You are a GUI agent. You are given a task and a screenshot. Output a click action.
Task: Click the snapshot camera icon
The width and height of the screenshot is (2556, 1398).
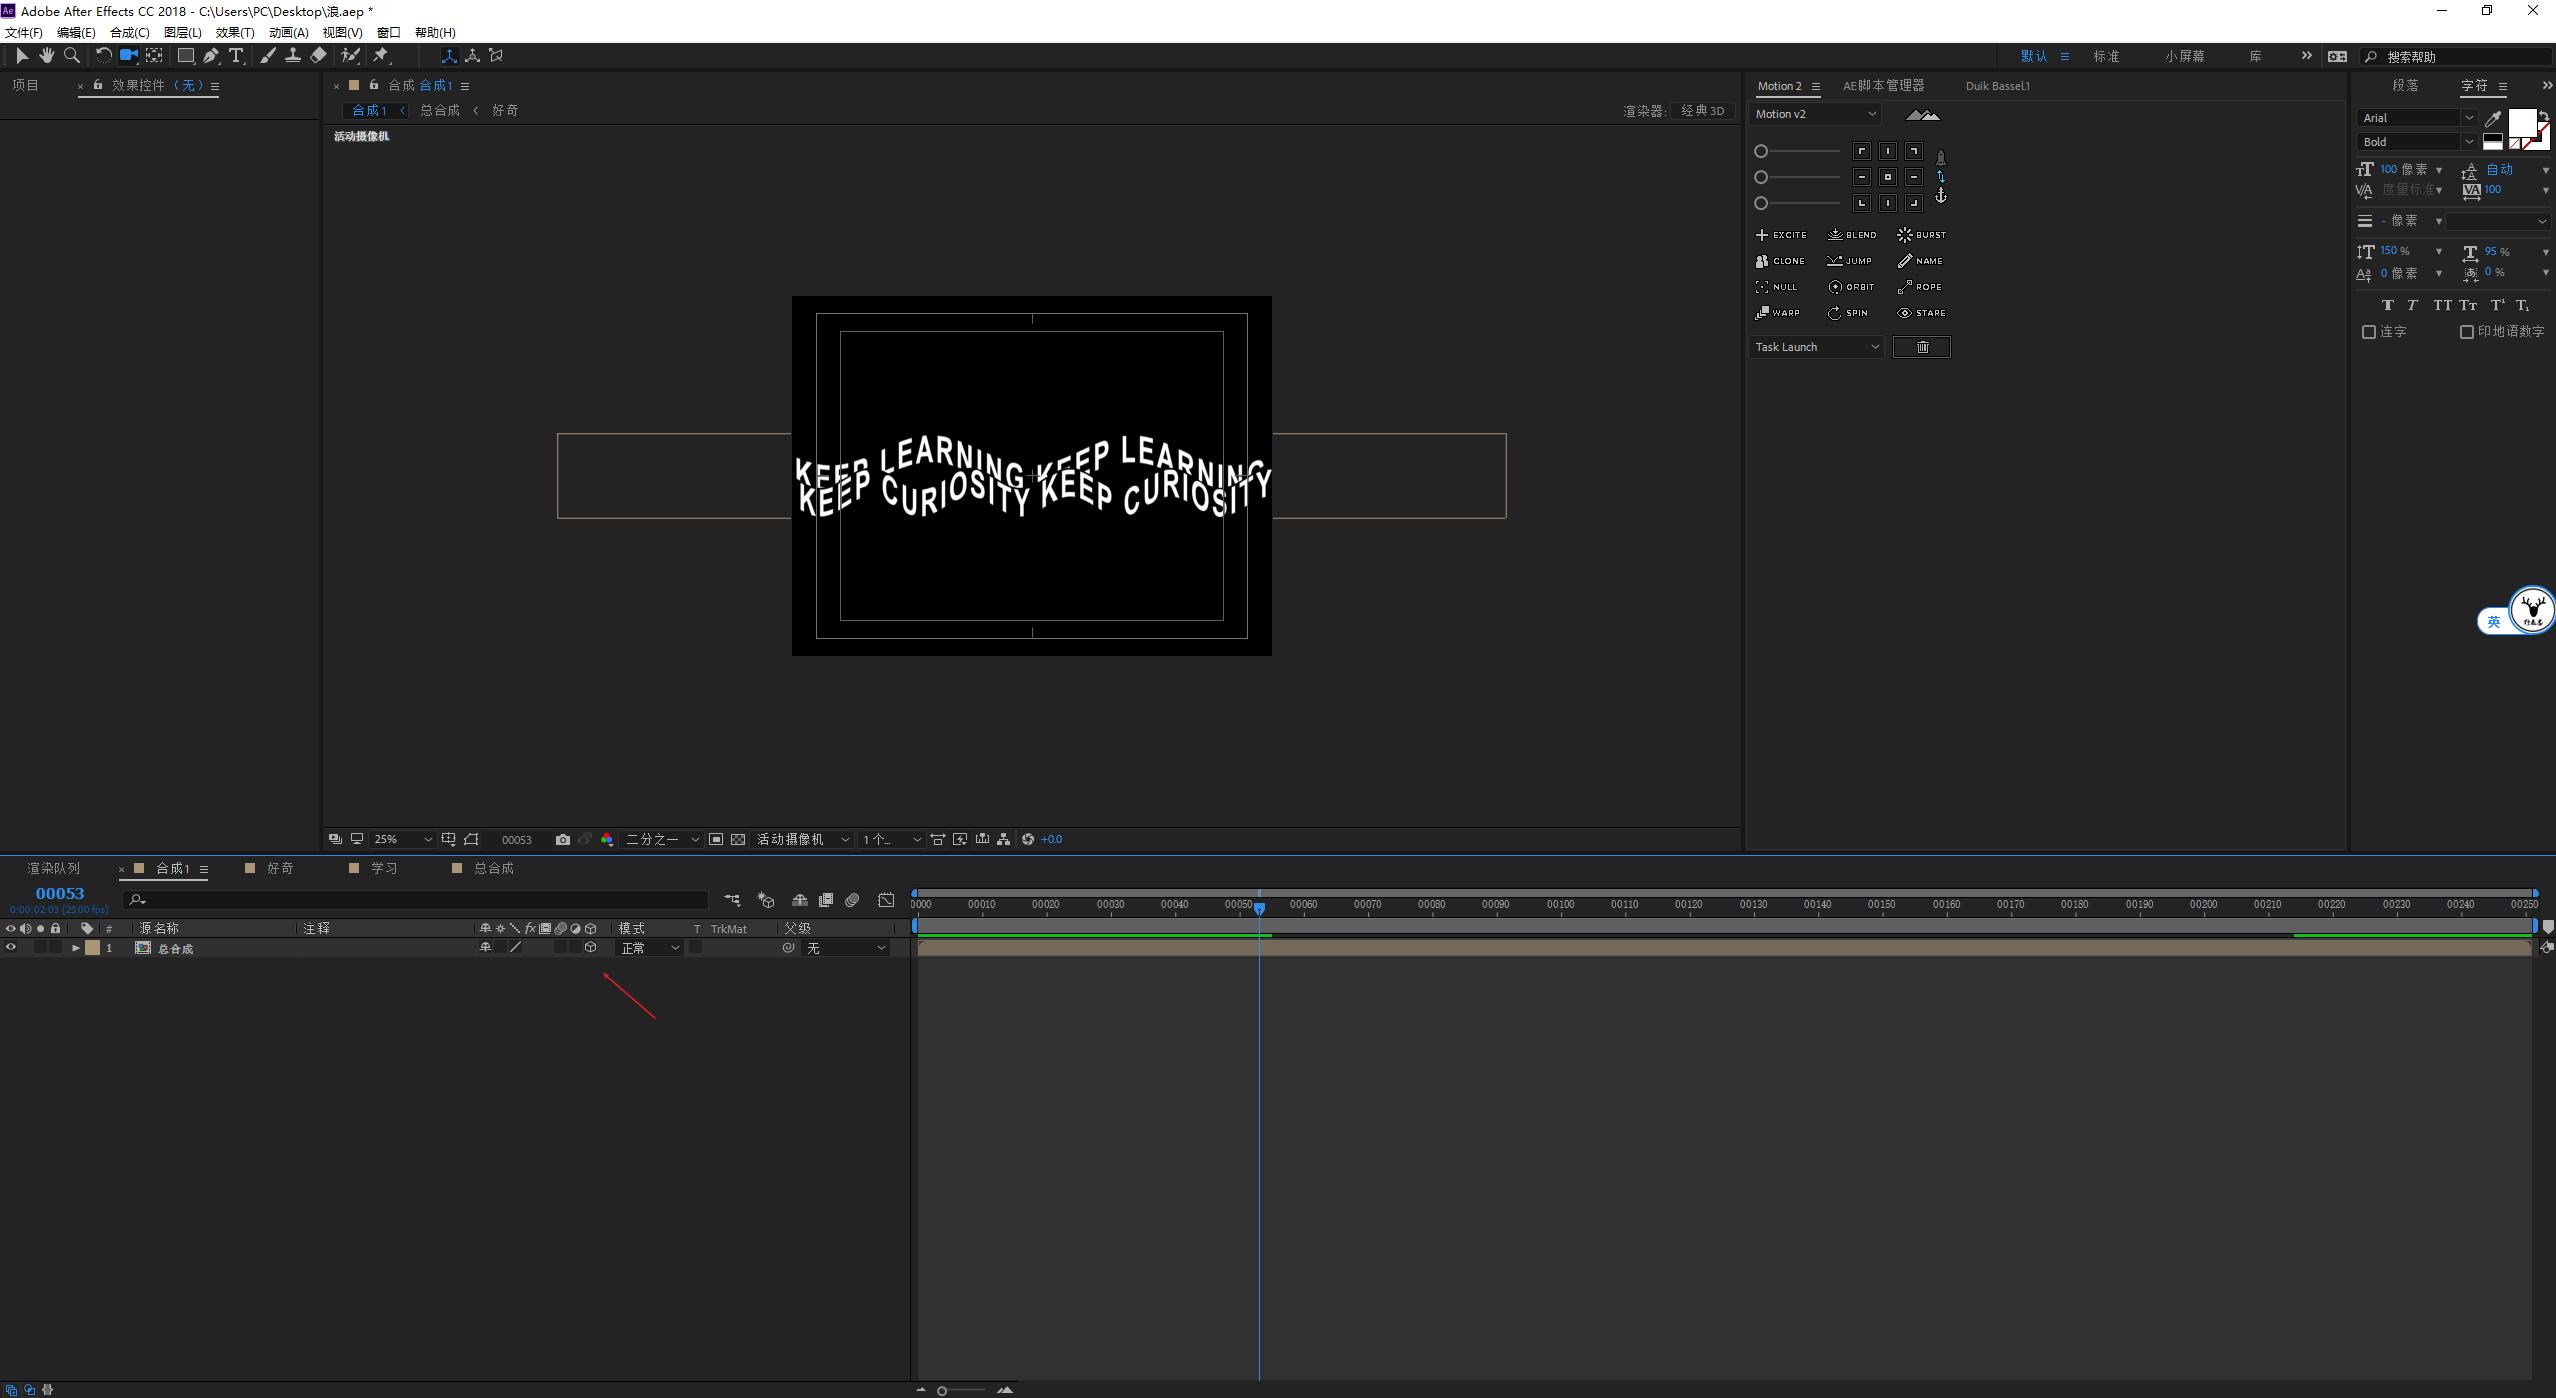click(x=563, y=840)
